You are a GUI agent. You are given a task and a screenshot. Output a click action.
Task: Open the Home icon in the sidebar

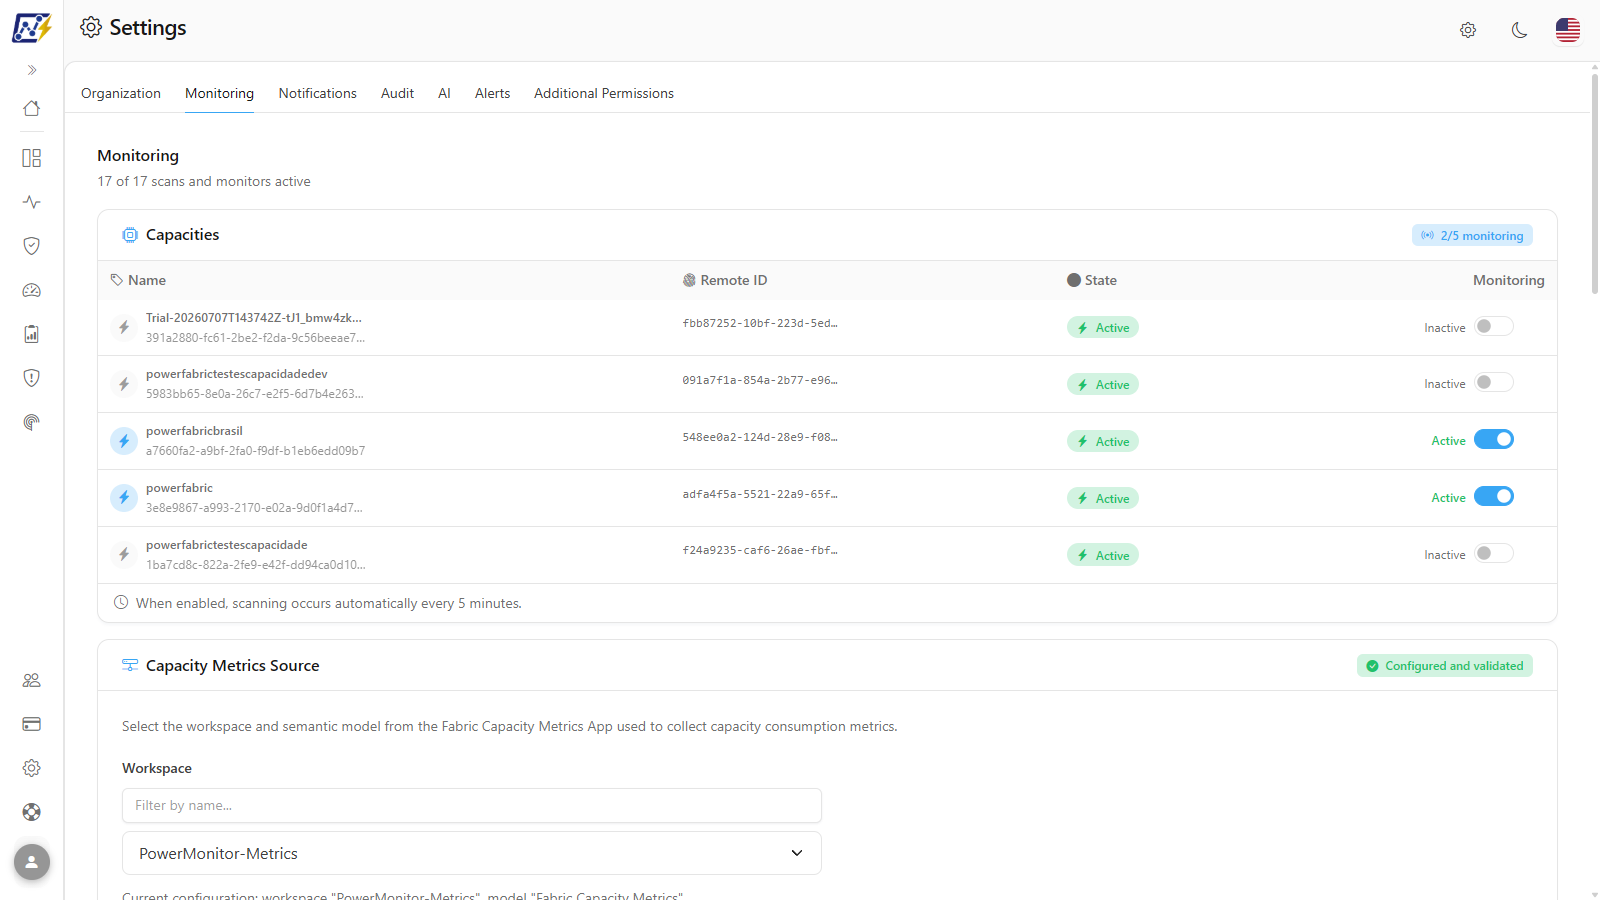pos(32,108)
